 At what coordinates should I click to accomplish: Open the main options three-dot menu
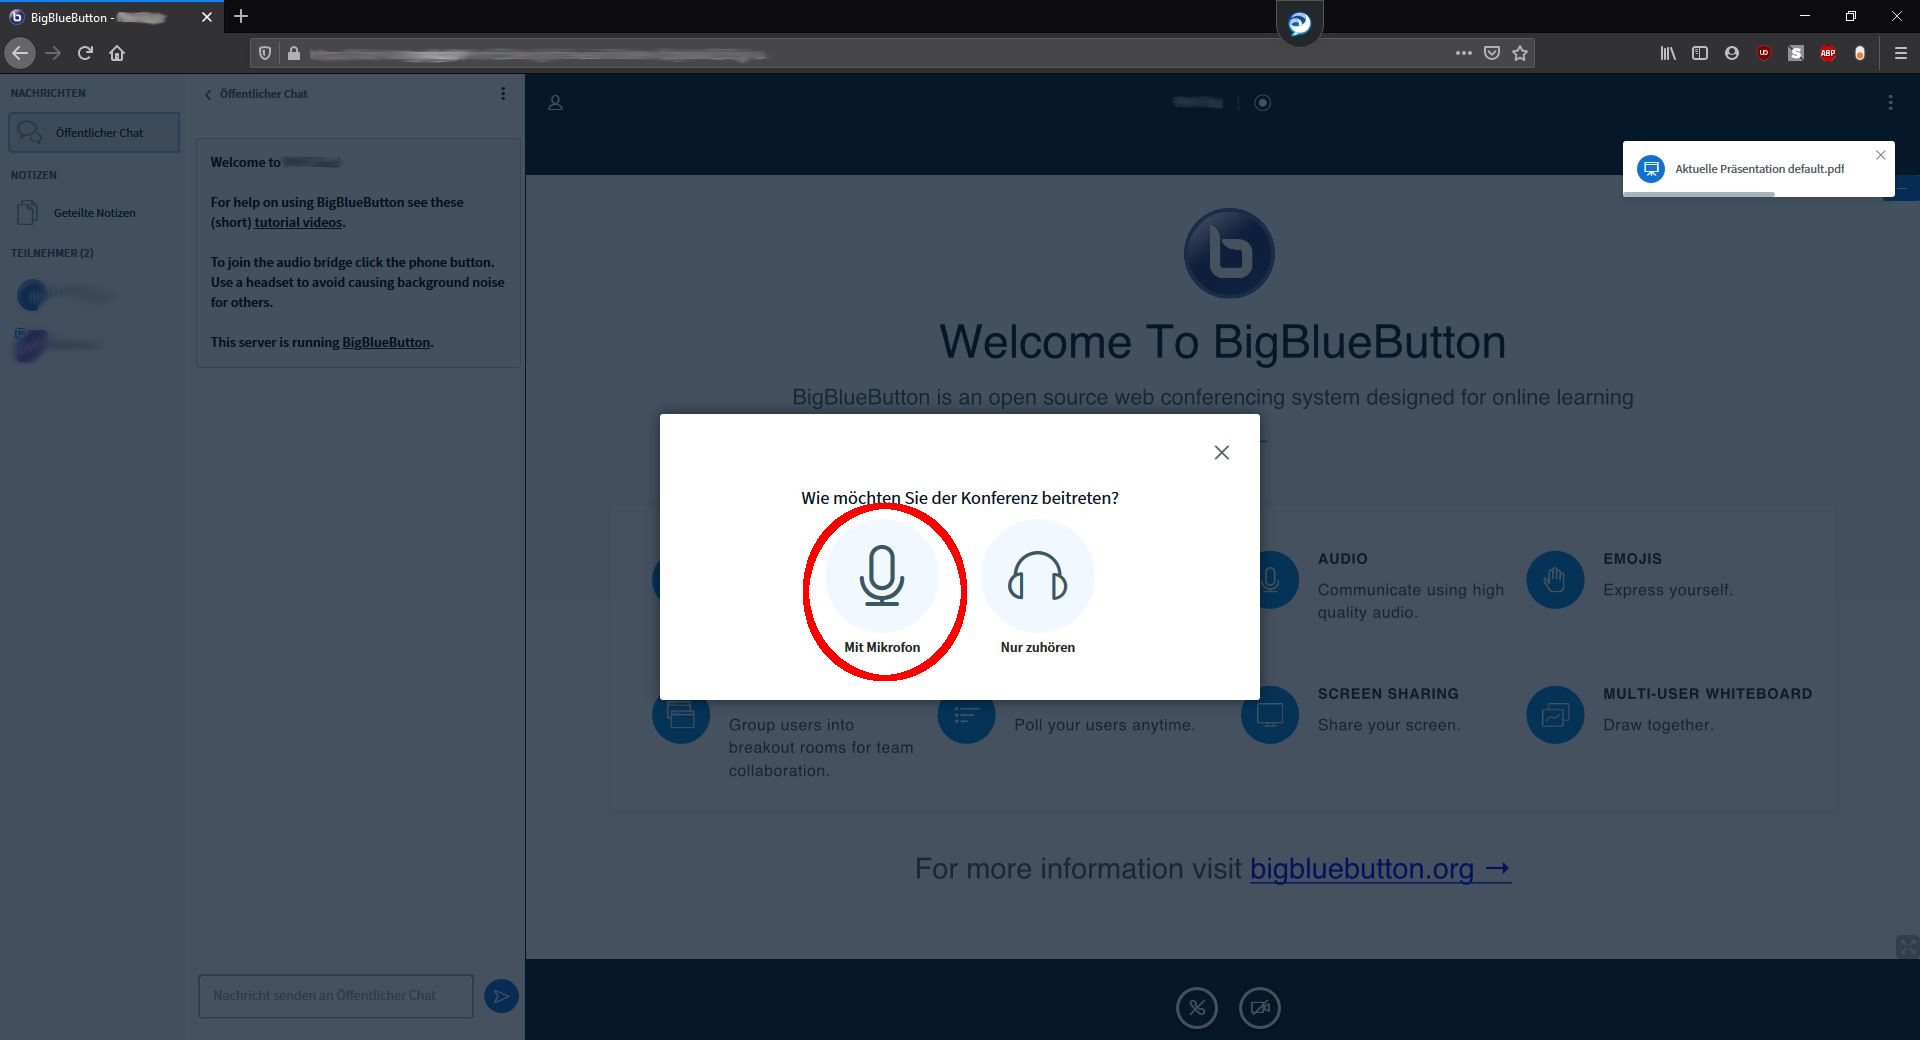coord(1890,102)
